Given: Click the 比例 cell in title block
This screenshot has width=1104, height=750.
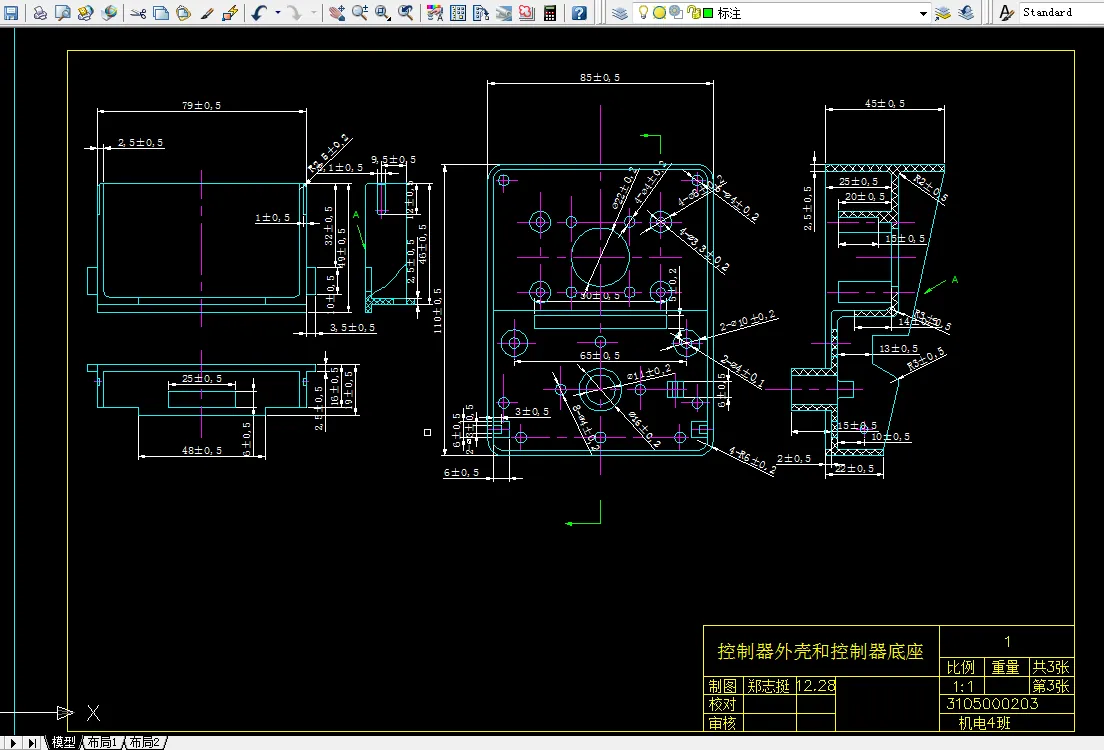Looking at the screenshot, I should [960, 667].
